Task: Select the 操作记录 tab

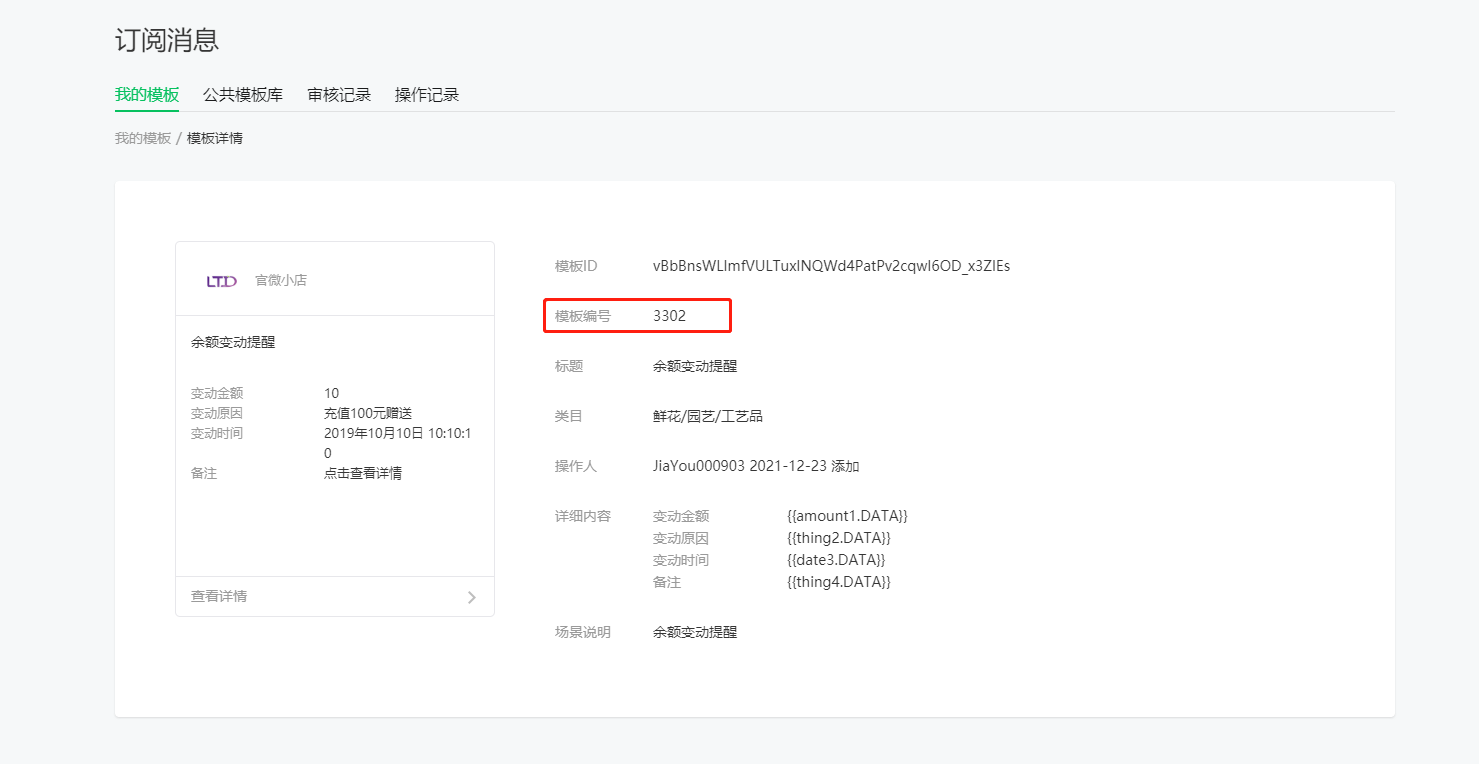Action: 427,95
